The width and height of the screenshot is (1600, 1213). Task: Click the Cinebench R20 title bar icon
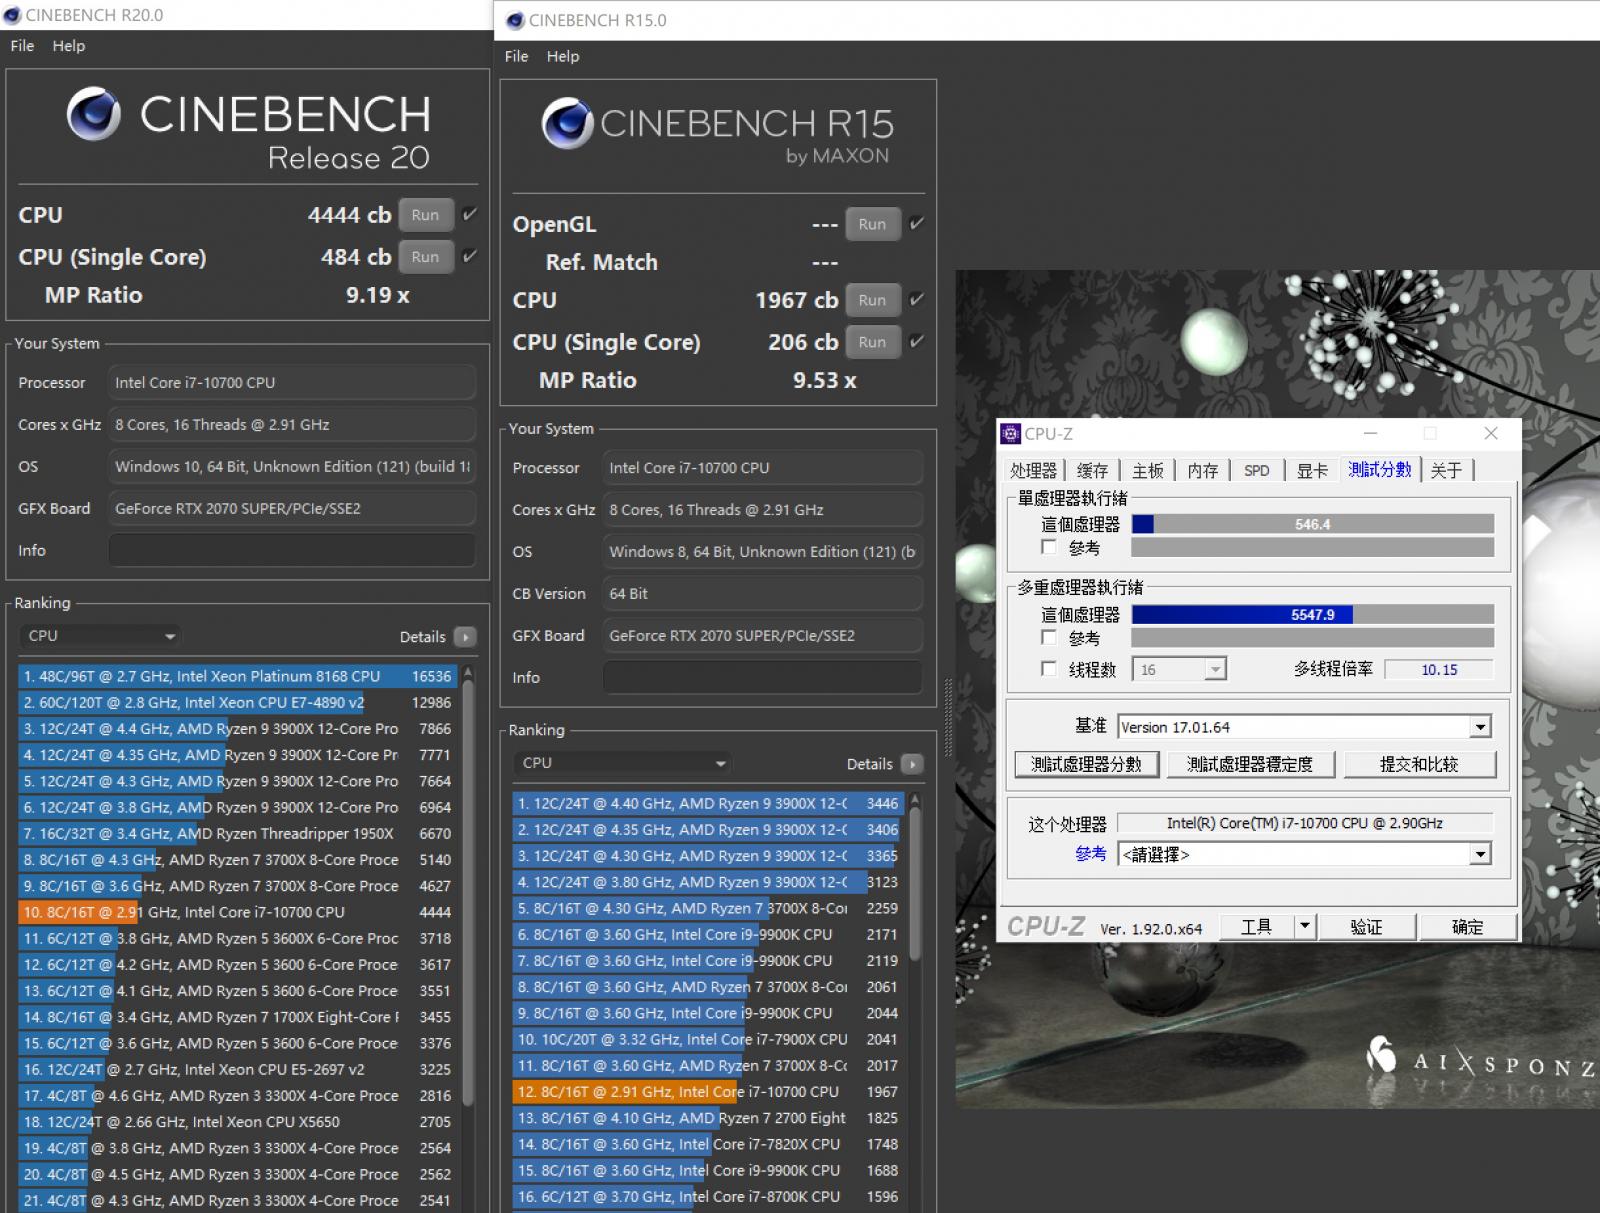pyautogui.click(x=12, y=15)
